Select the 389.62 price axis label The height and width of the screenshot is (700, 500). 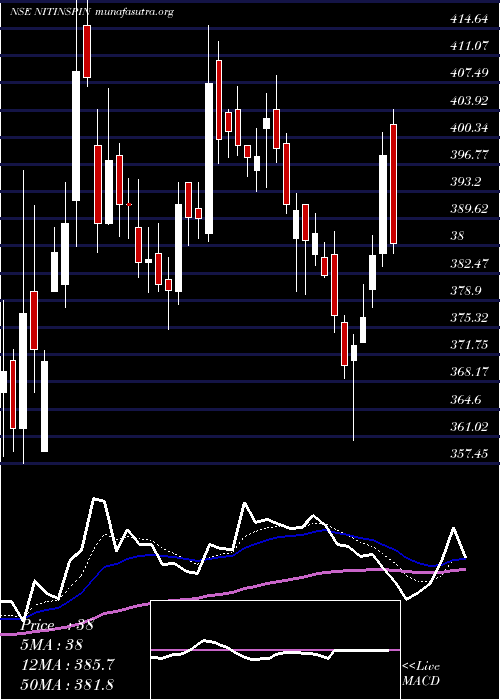[468, 209]
